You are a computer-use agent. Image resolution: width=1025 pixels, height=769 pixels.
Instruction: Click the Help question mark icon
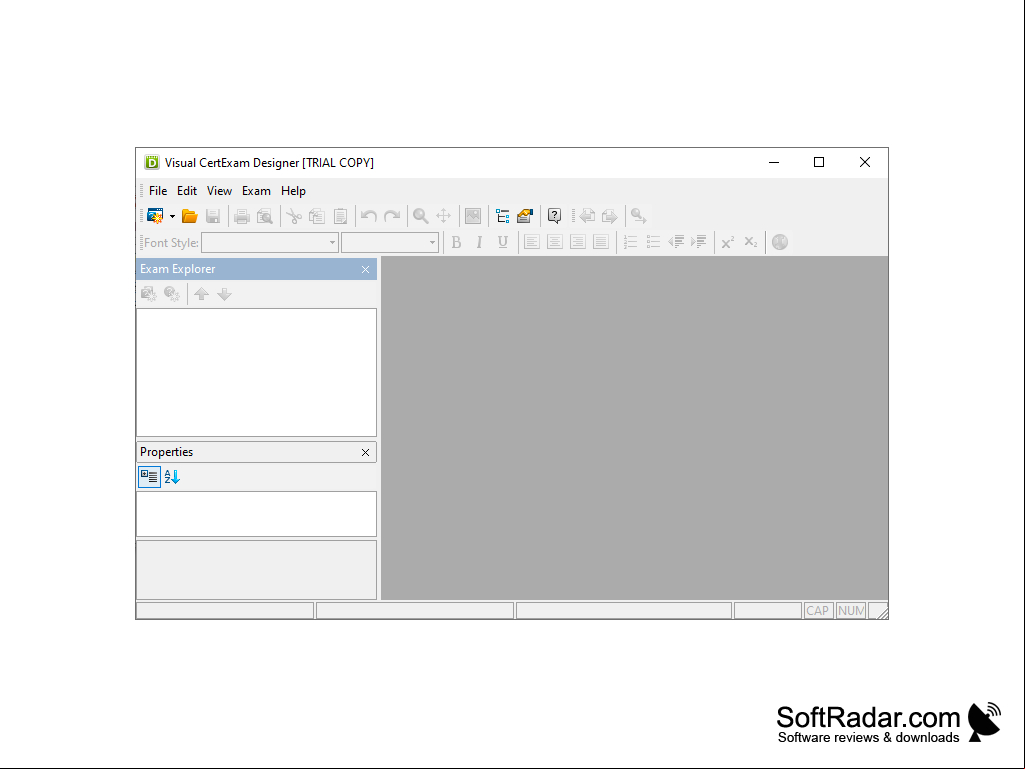554,216
